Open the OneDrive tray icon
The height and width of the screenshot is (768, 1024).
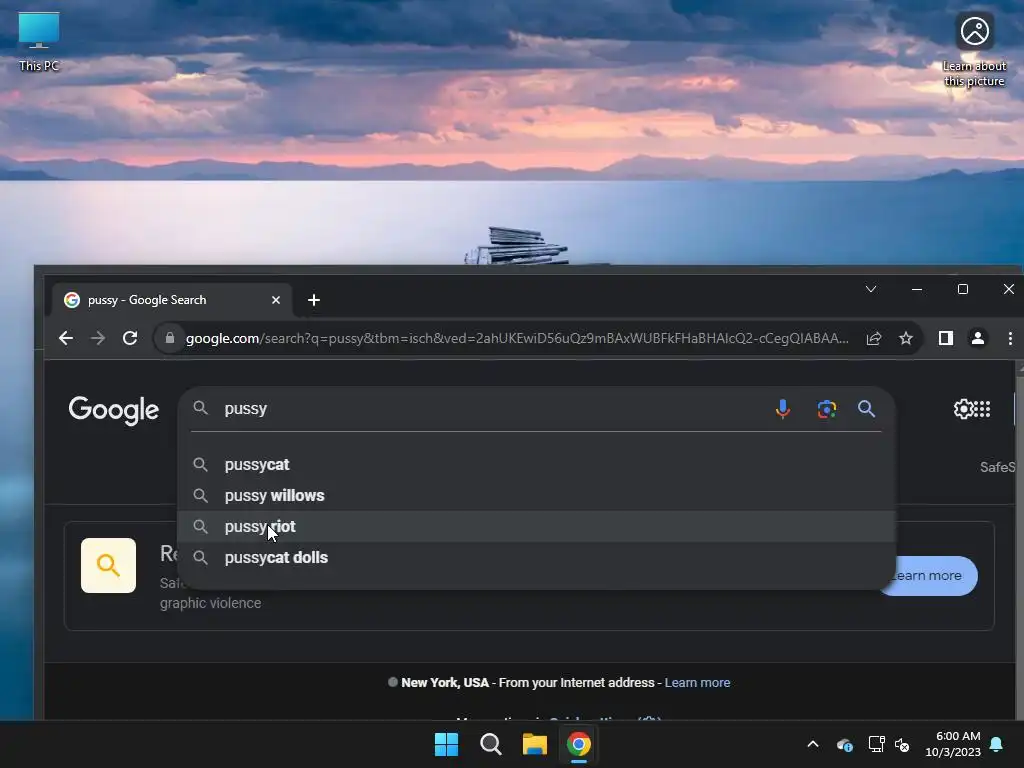844,744
